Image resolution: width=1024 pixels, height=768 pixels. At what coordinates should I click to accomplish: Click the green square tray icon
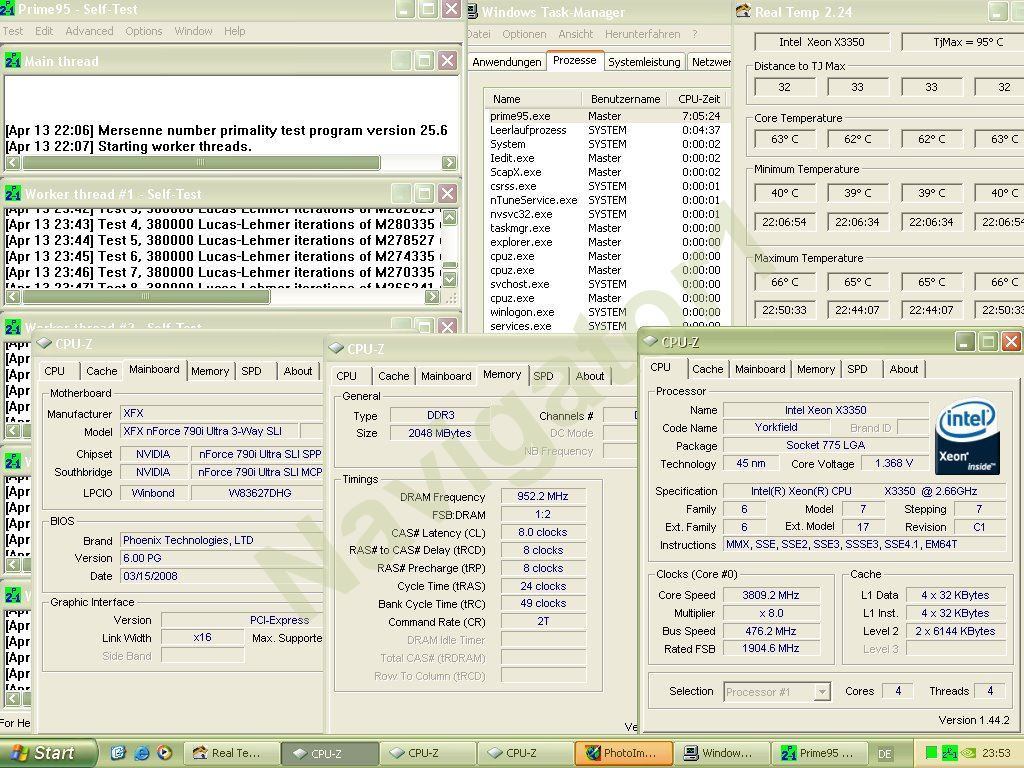pyautogui.click(x=932, y=753)
